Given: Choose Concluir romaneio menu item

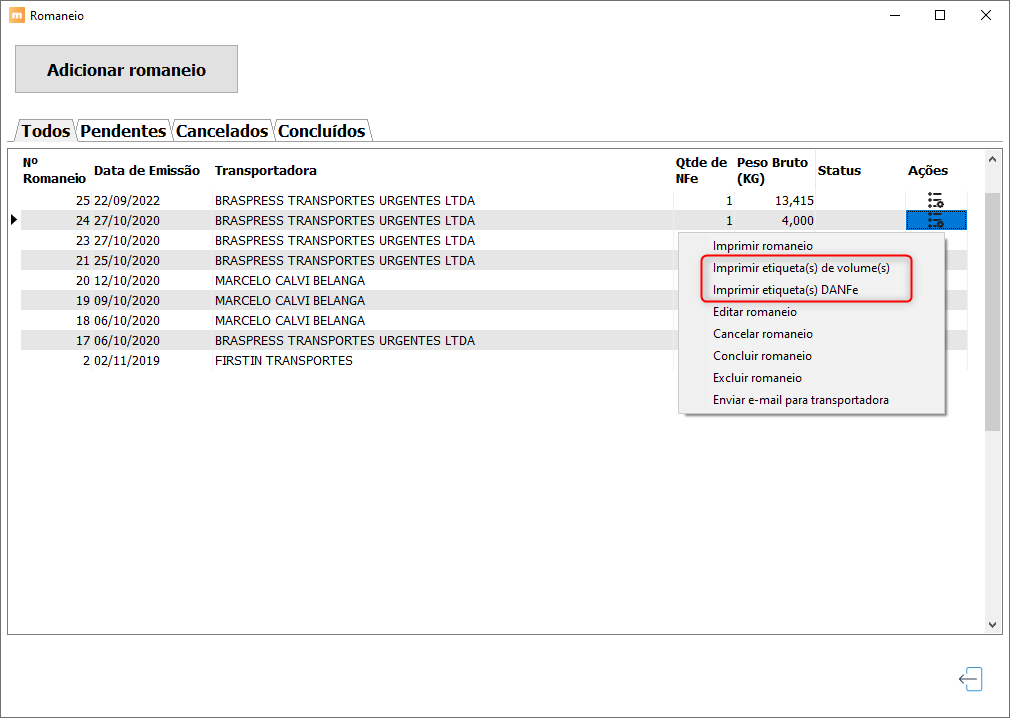Looking at the screenshot, I should point(762,355).
